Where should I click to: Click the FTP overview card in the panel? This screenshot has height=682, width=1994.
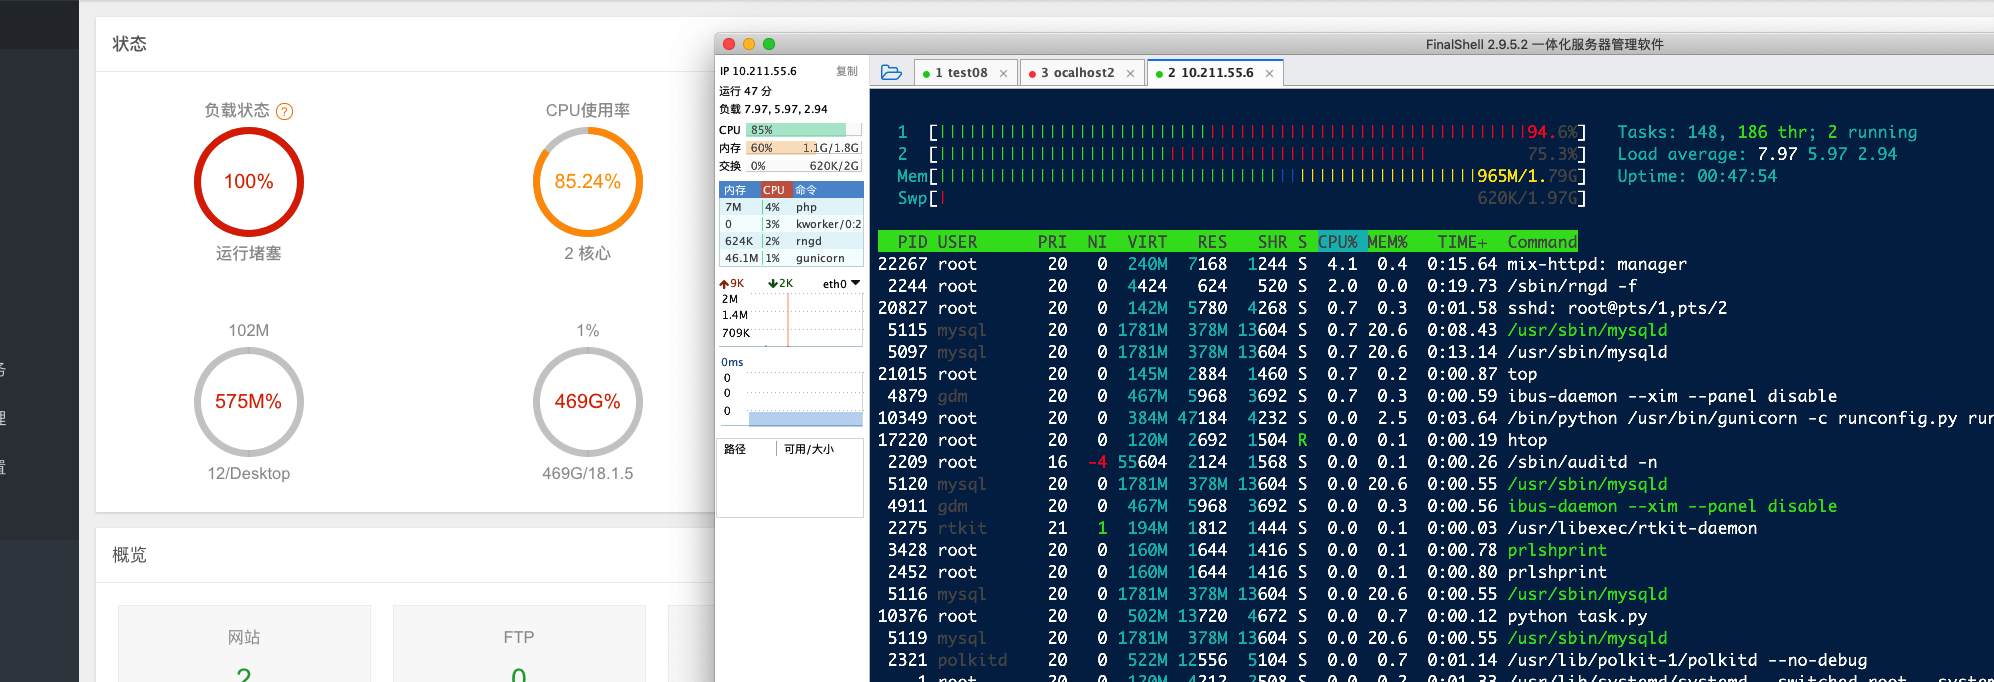519,643
